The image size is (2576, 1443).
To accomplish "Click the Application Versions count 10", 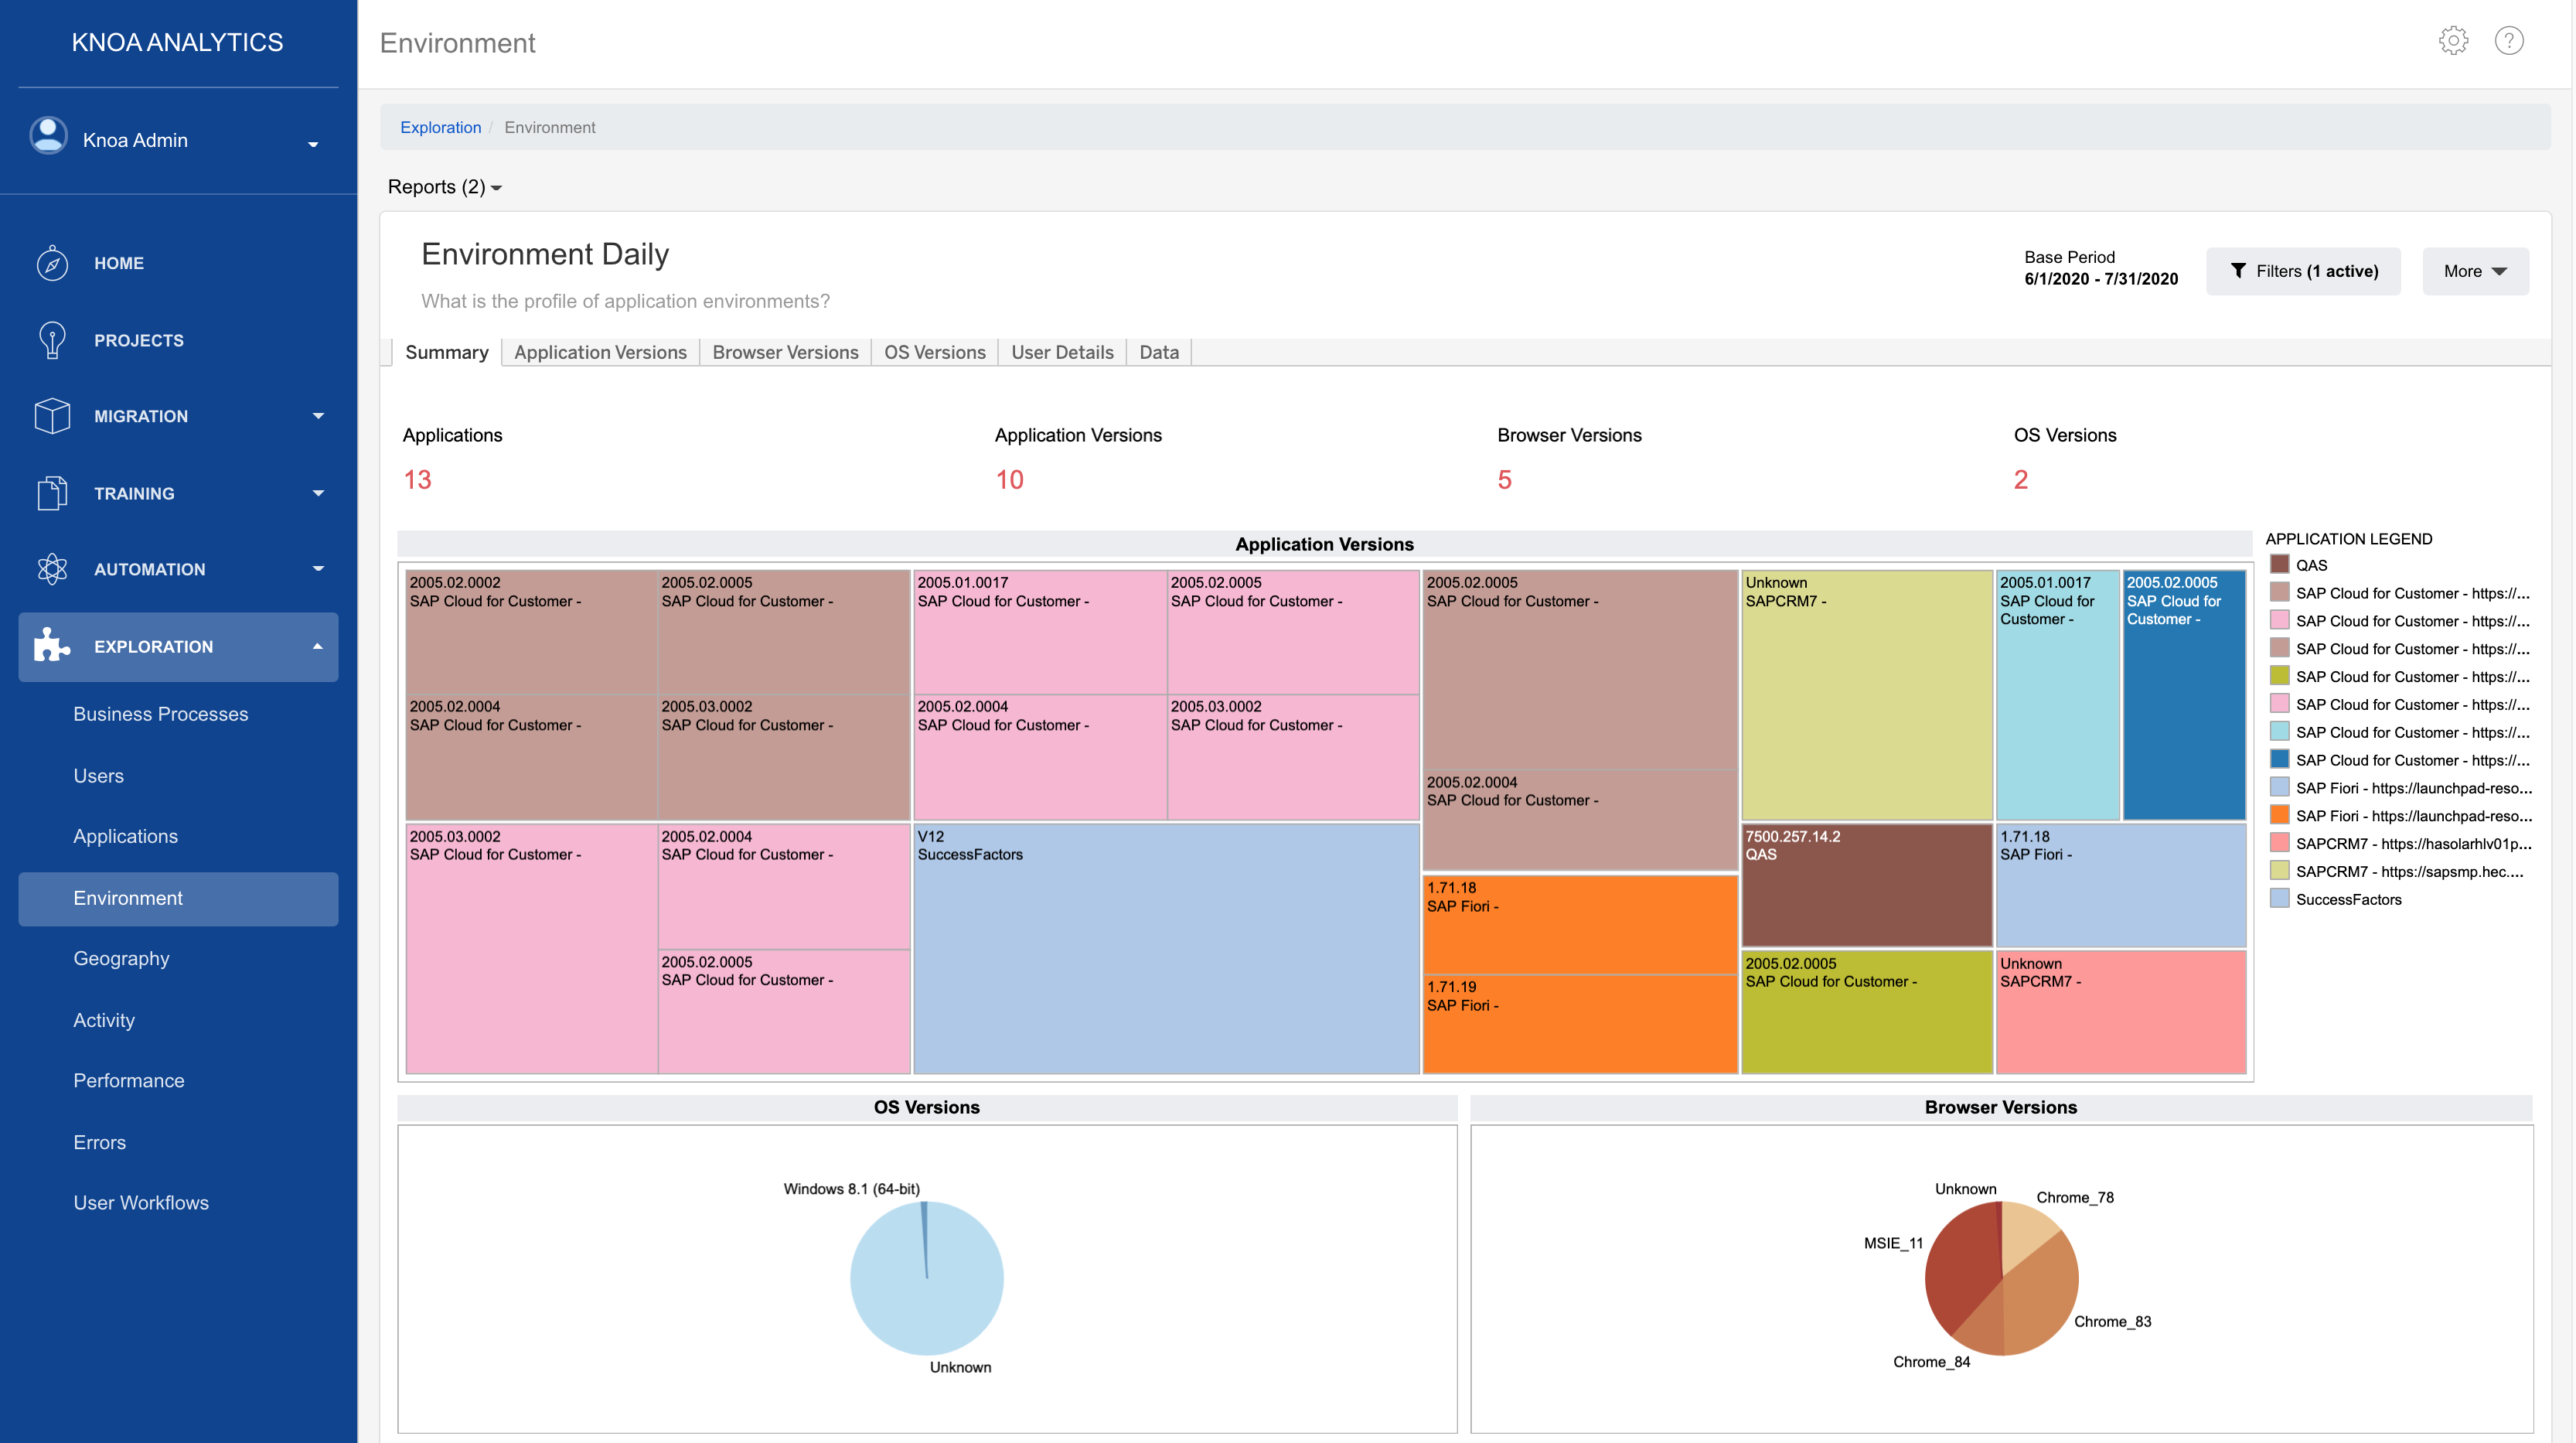I will 1009,480.
